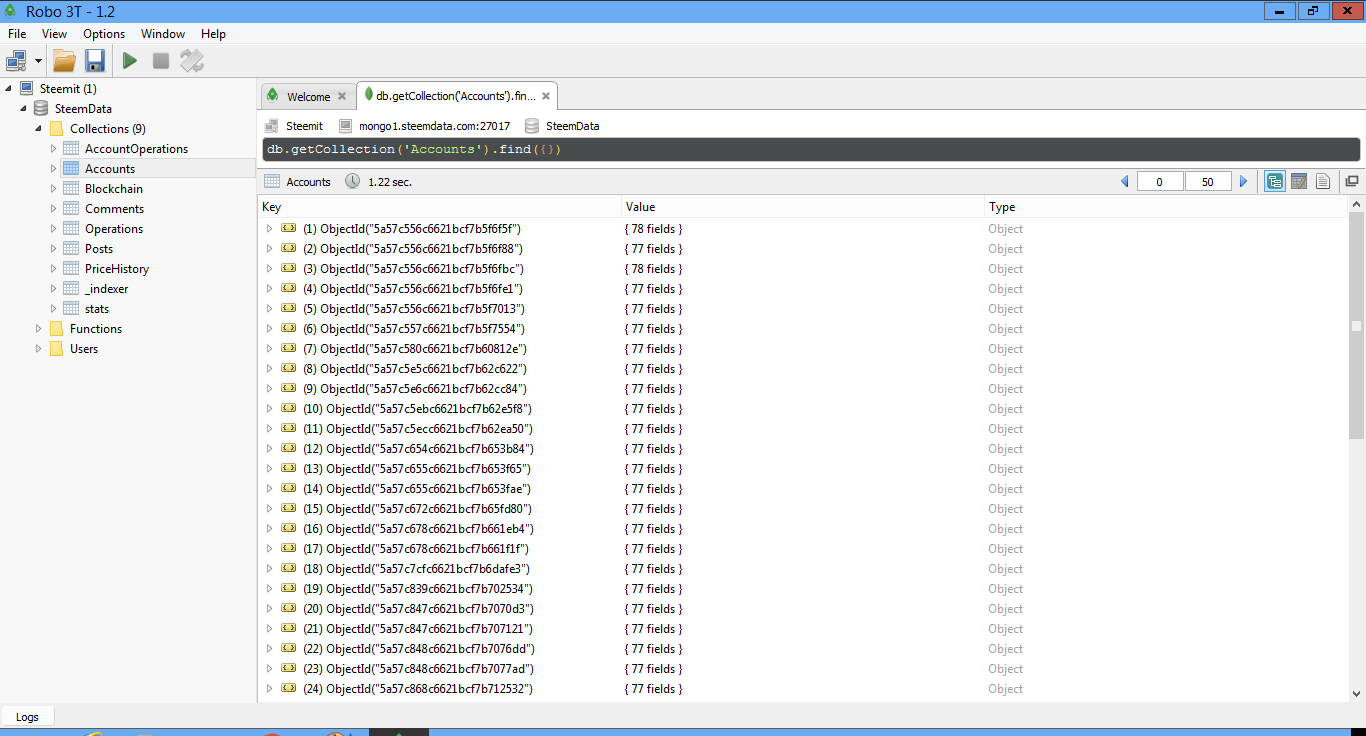Screen dimensions: 1366x736
Task: Open the File menu
Action: click(17, 34)
